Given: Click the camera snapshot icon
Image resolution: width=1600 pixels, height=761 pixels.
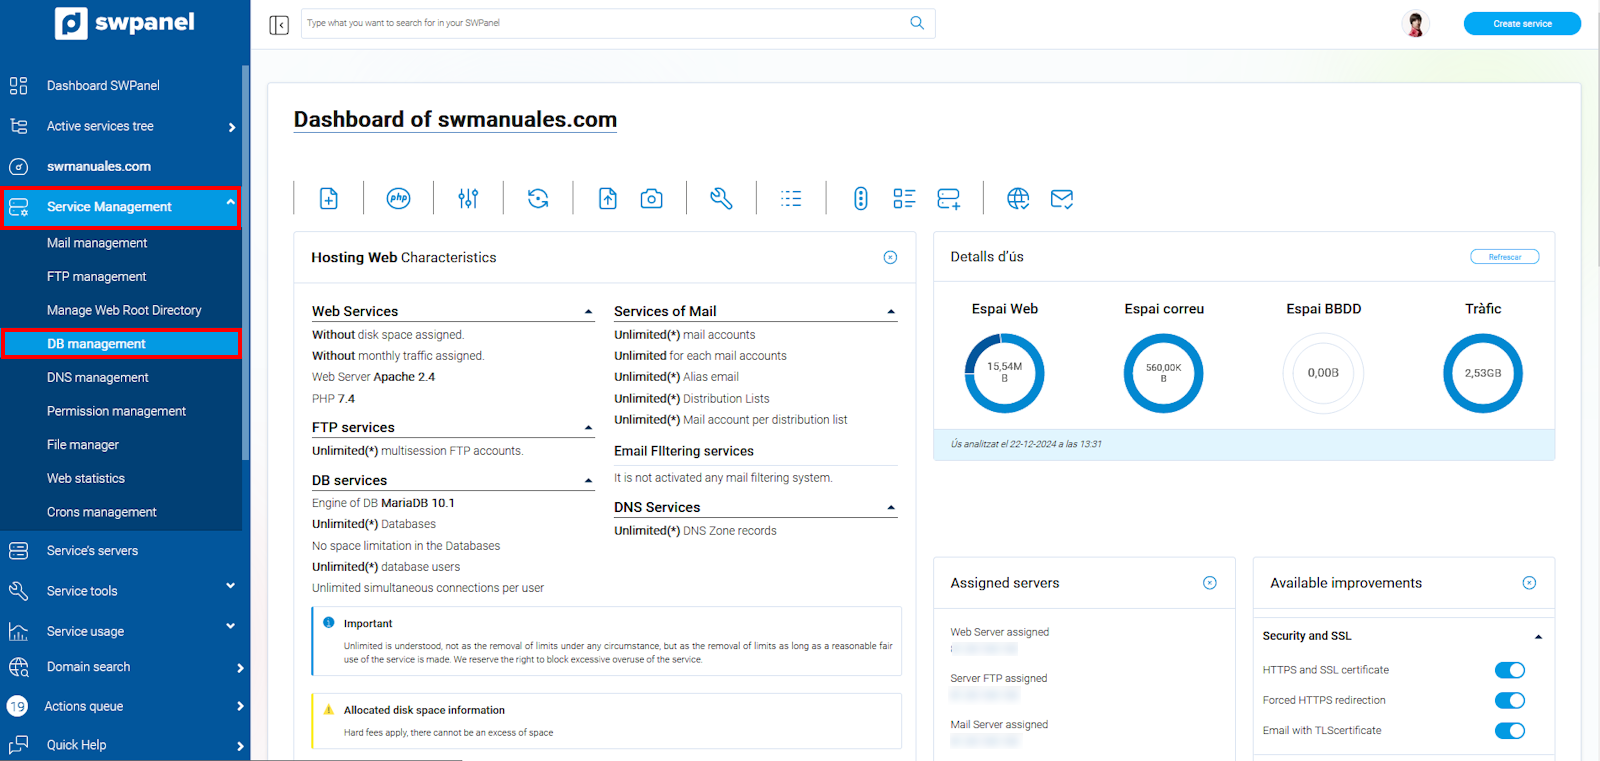Looking at the screenshot, I should 651,199.
